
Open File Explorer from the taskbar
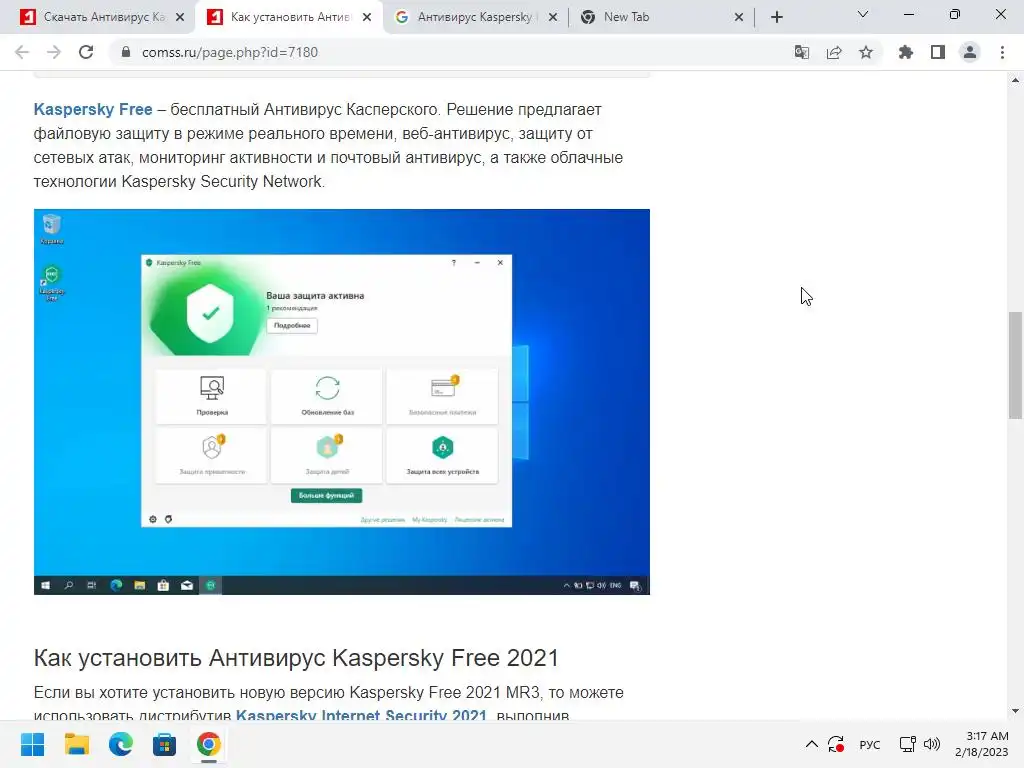76,744
